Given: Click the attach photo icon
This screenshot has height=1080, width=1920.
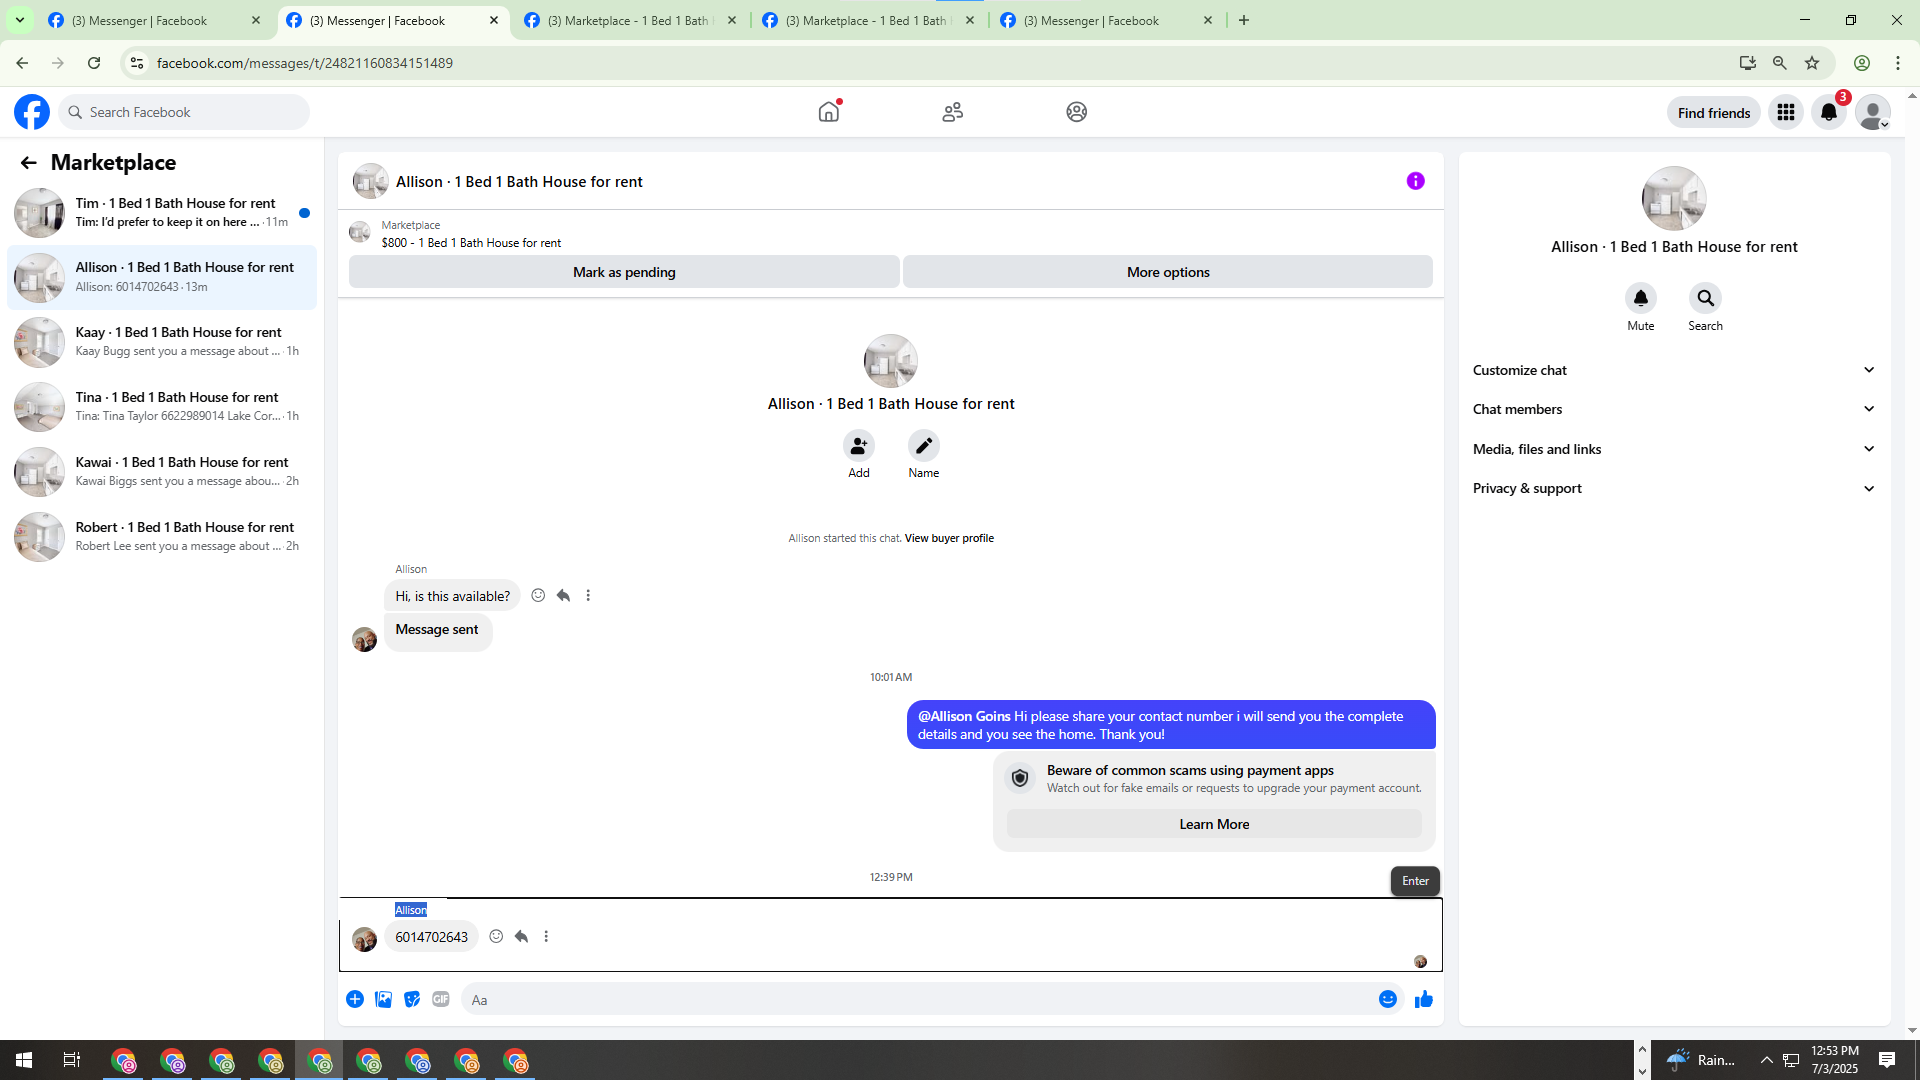Looking at the screenshot, I should click(383, 999).
